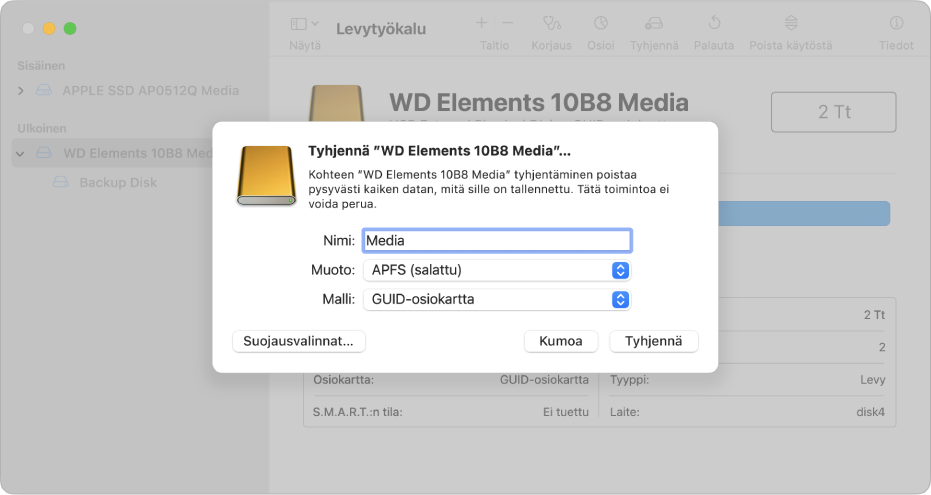931x495 pixels.
Task: Select the yellow external drive icon in dialog
Action: [266, 176]
